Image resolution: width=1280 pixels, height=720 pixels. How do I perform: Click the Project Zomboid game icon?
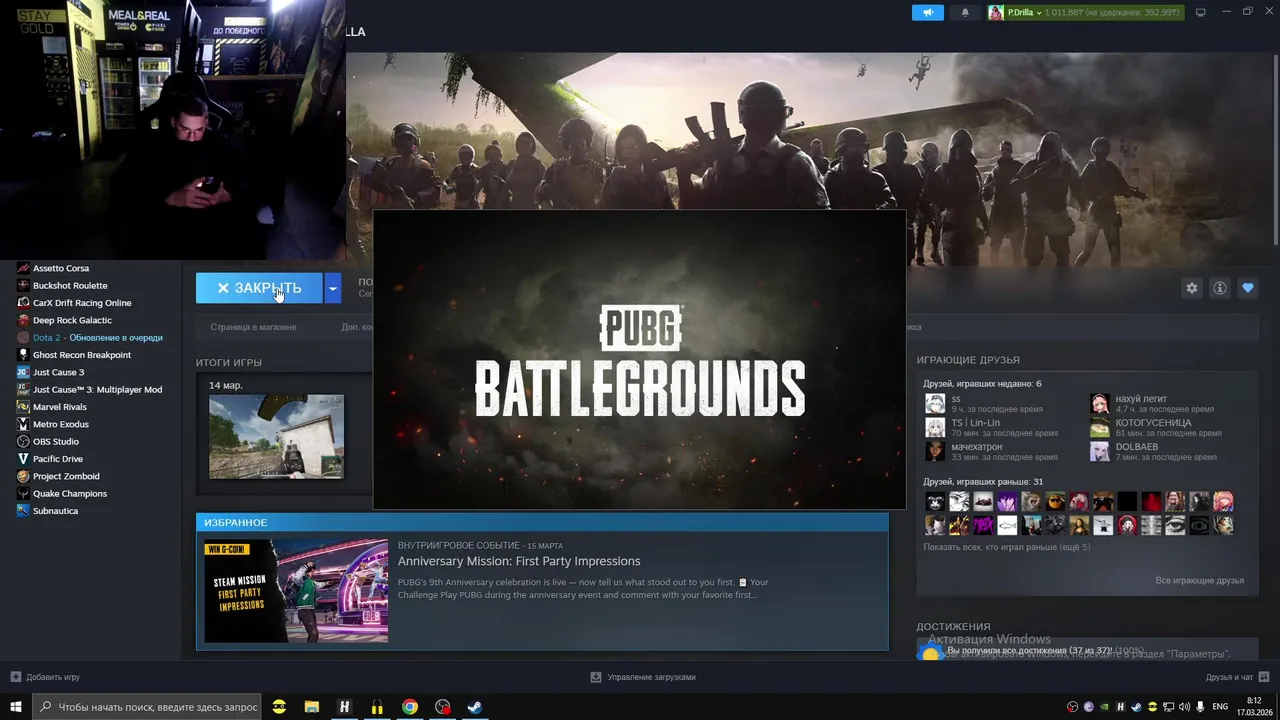24,476
